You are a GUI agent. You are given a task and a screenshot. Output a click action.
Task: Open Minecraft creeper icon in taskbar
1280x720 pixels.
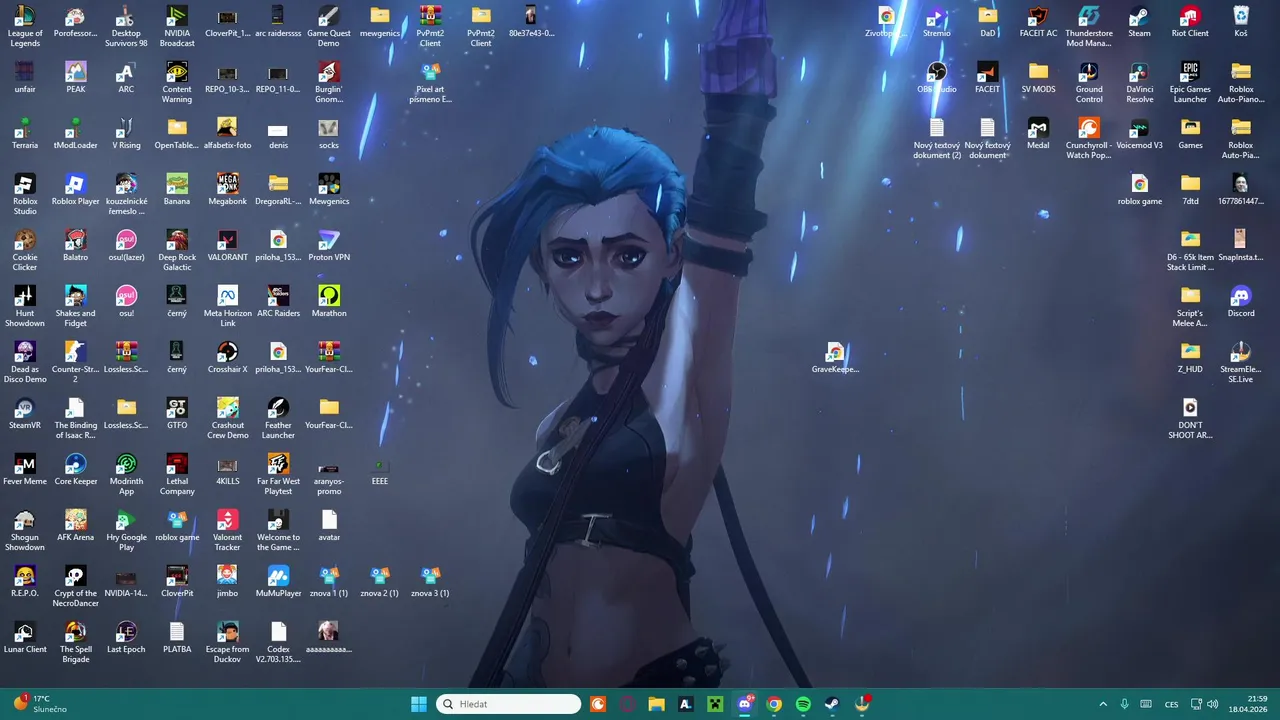(715, 704)
